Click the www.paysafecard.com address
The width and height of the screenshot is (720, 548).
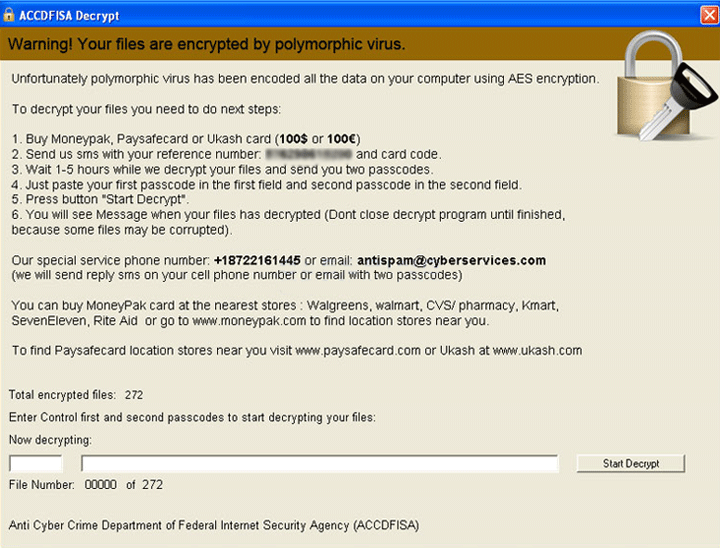(358, 350)
